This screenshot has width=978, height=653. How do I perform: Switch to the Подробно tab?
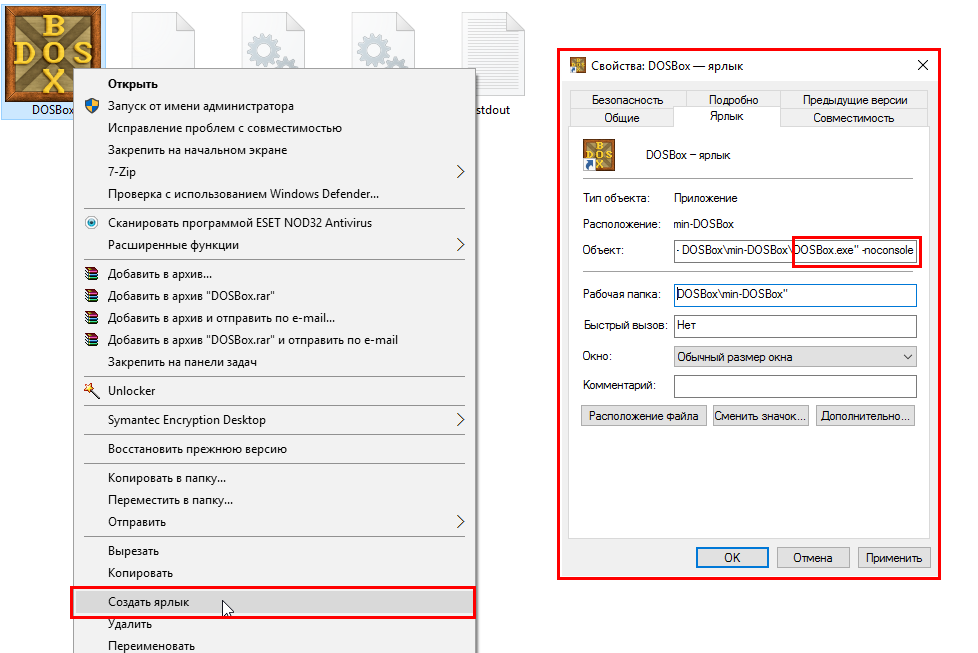(x=734, y=100)
